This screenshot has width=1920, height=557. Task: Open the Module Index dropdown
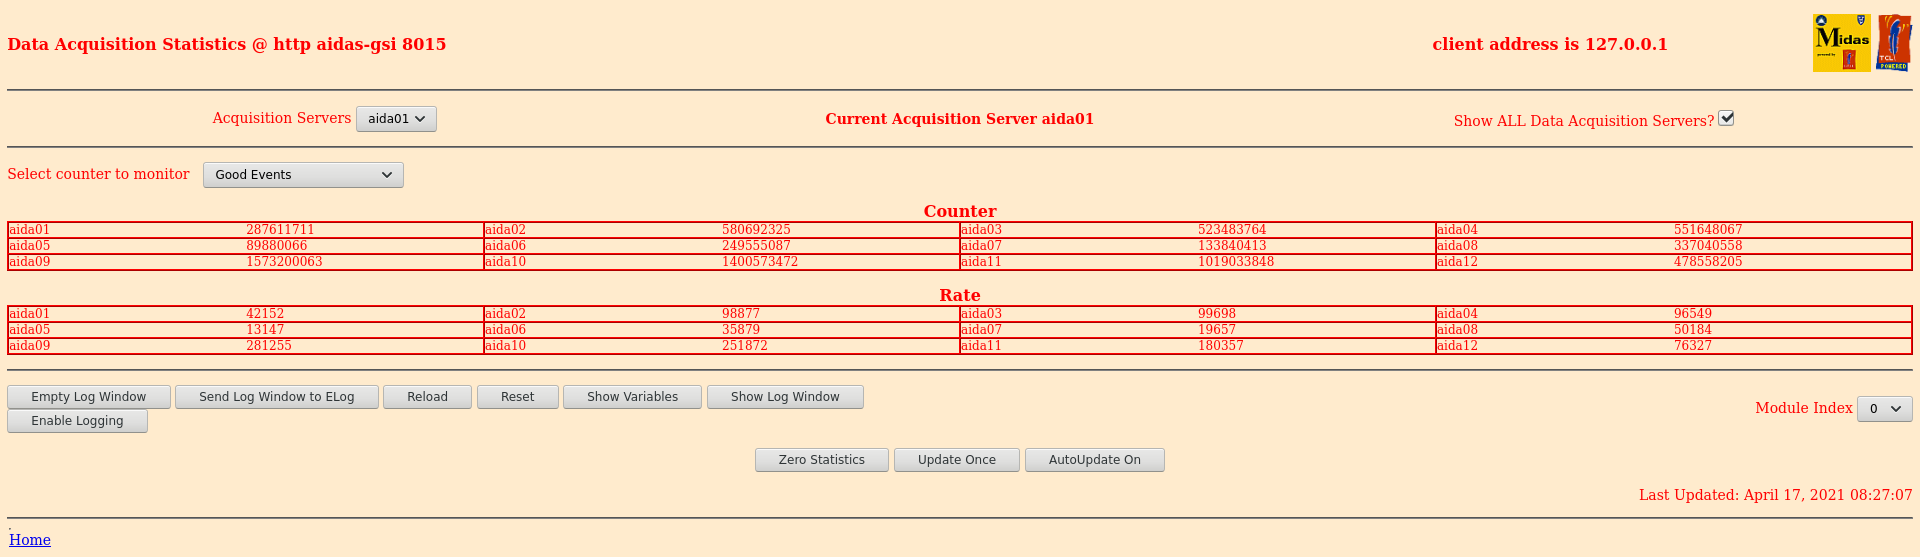click(x=1884, y=409)
